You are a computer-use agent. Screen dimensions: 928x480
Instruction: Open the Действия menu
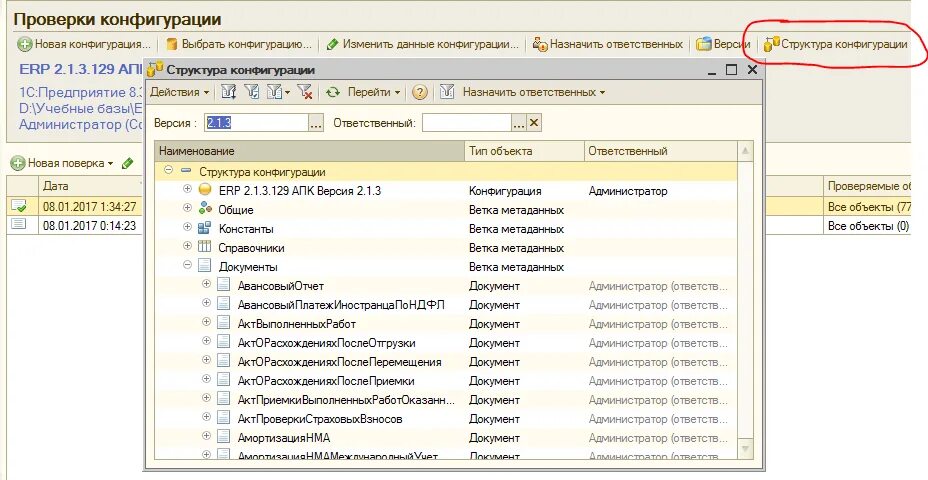point(179,92)
